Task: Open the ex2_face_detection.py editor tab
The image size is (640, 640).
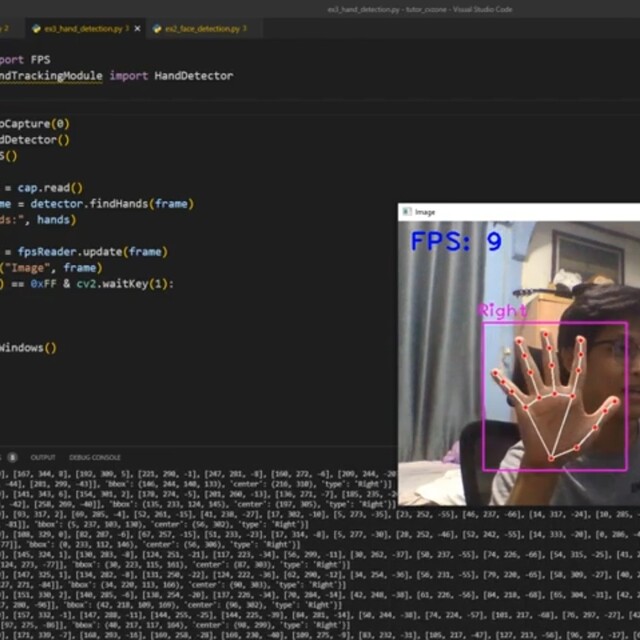Action: tap(202, 29)
